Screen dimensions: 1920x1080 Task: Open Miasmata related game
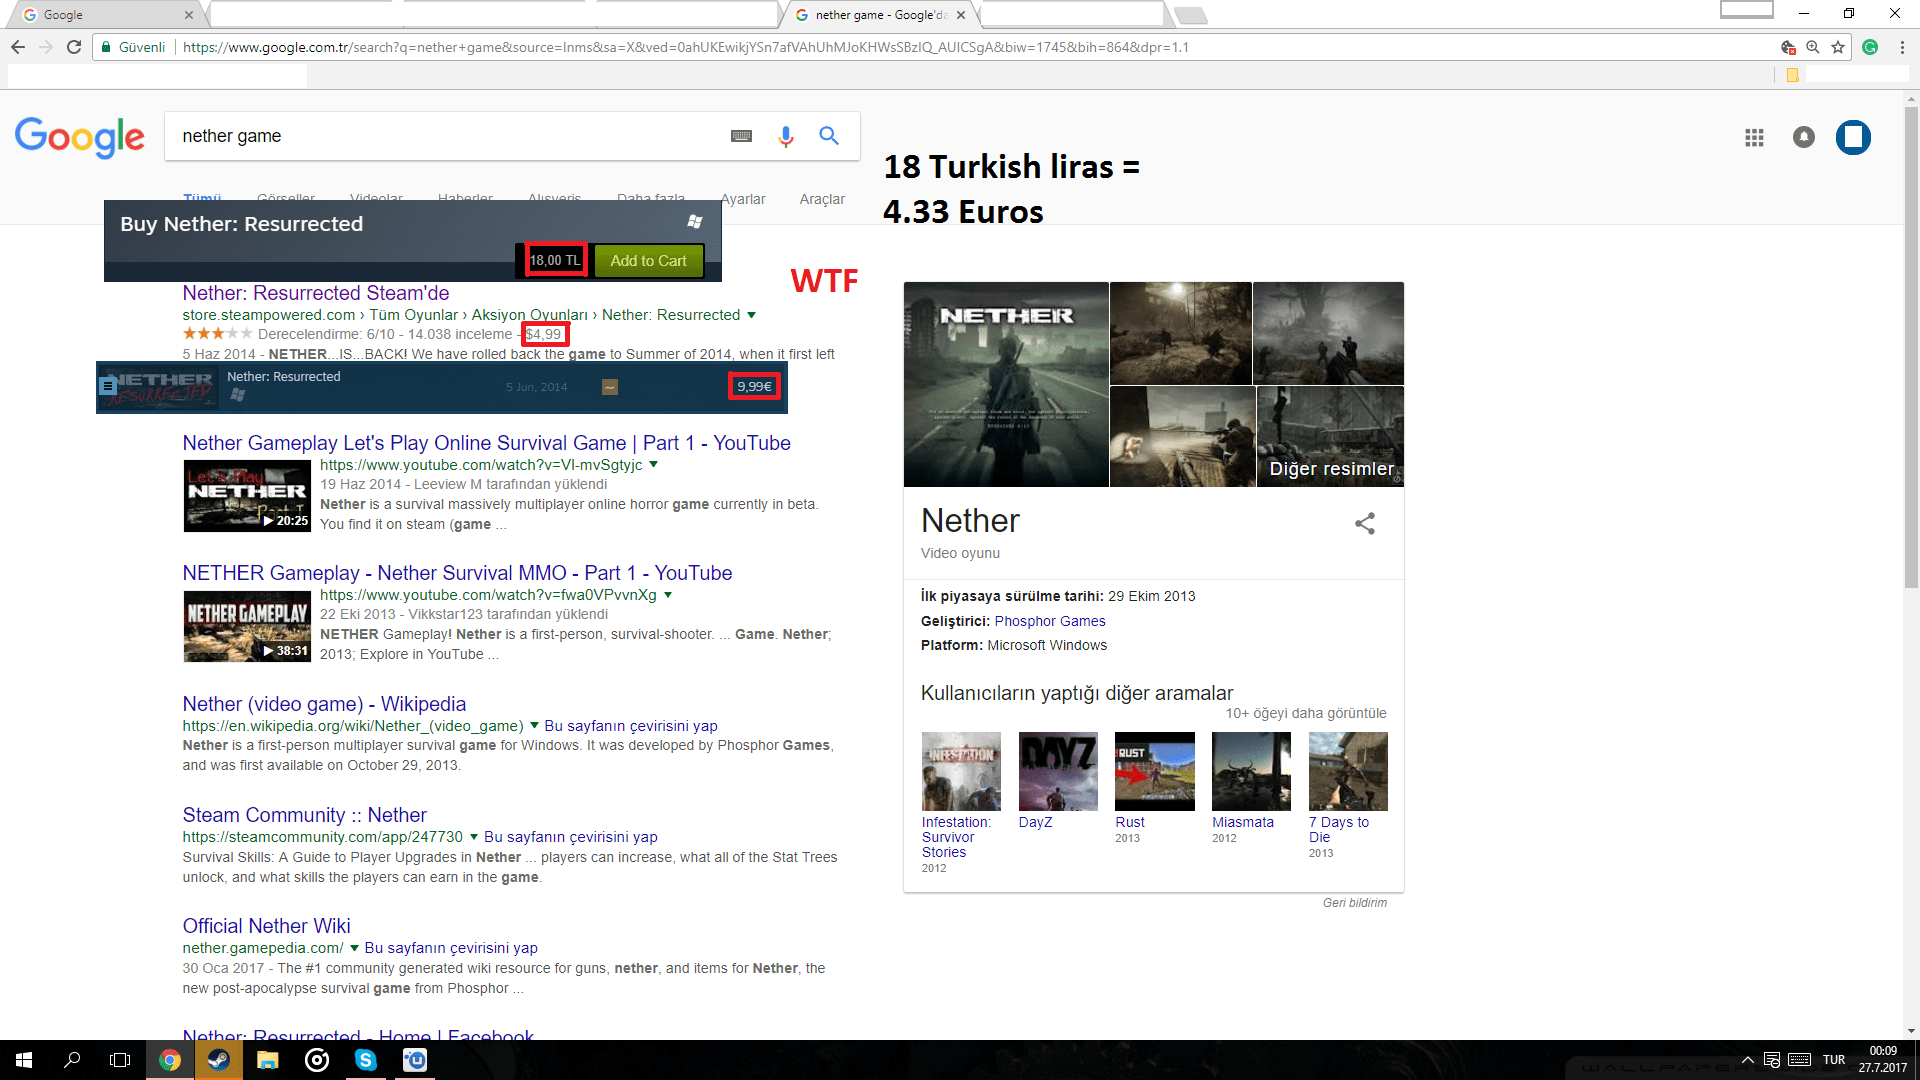1251,771
